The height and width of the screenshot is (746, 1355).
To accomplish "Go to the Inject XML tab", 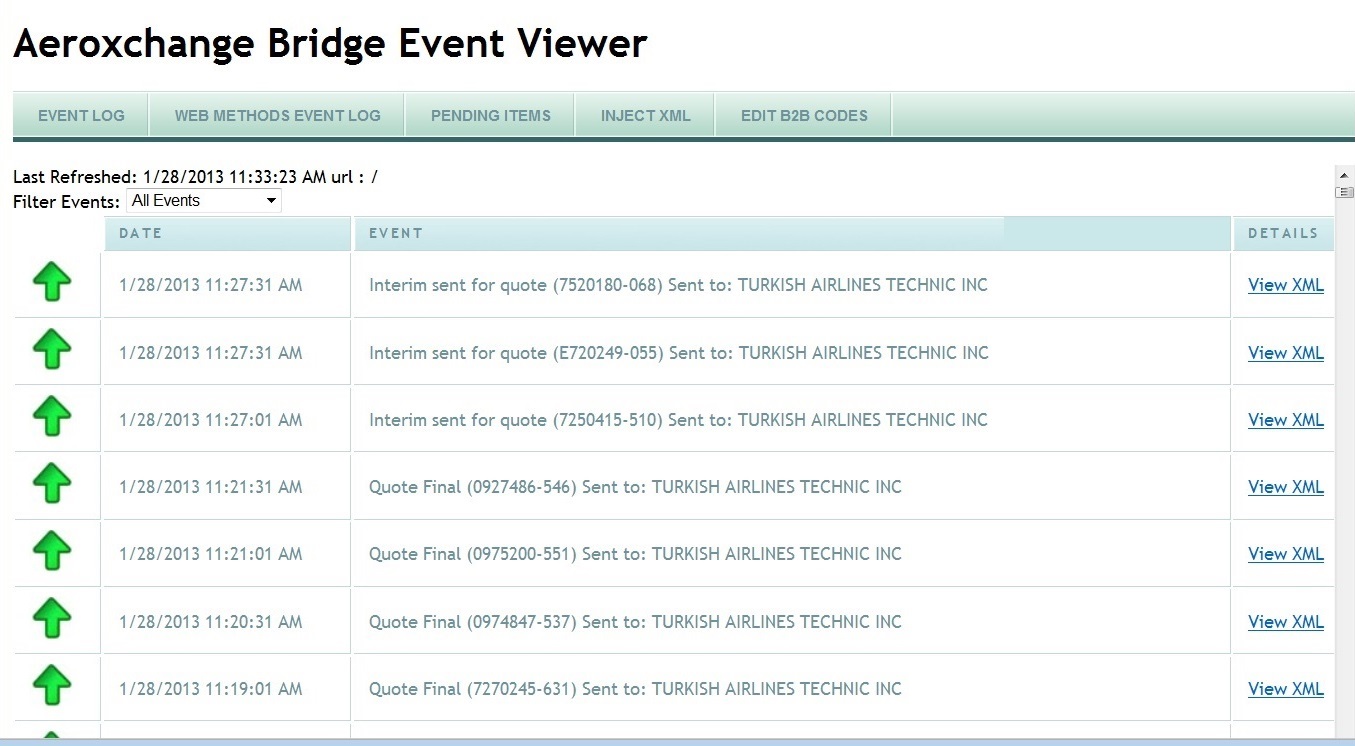I will point(645,115).
